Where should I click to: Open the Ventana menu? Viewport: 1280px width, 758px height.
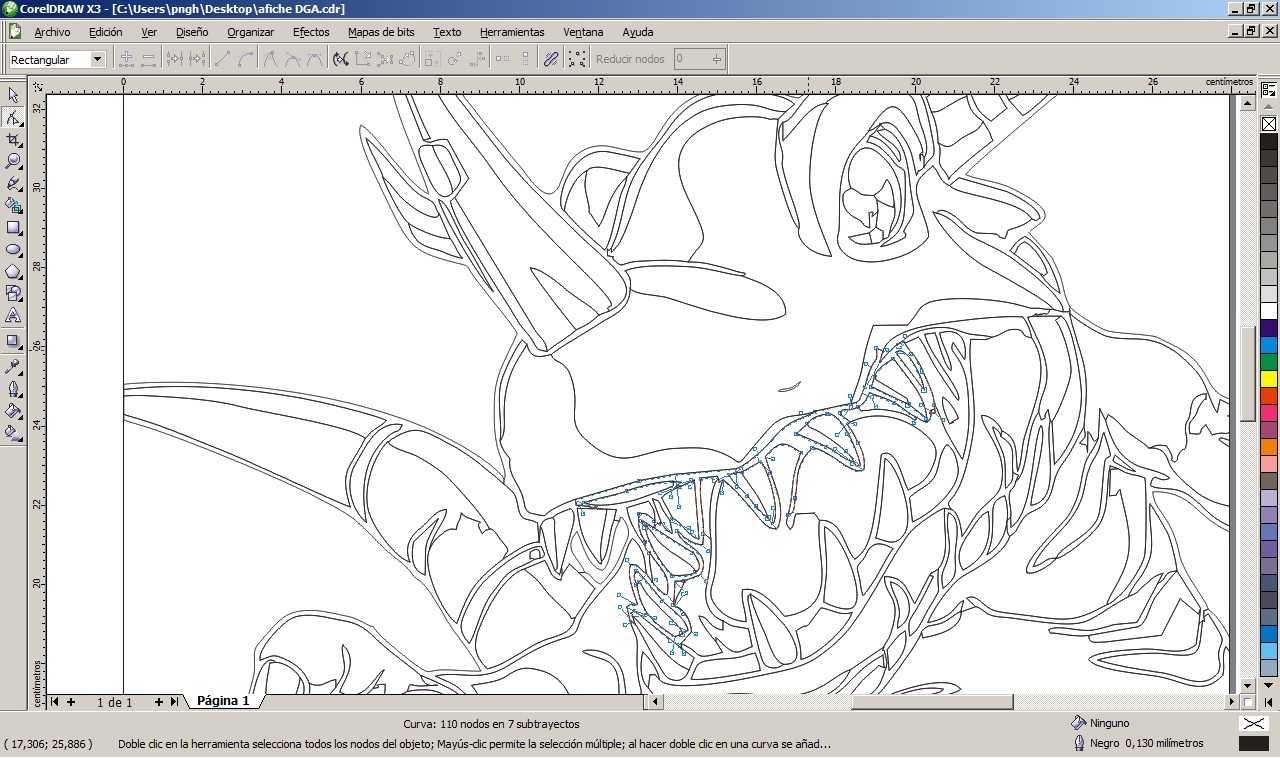[x=583, y=32]
